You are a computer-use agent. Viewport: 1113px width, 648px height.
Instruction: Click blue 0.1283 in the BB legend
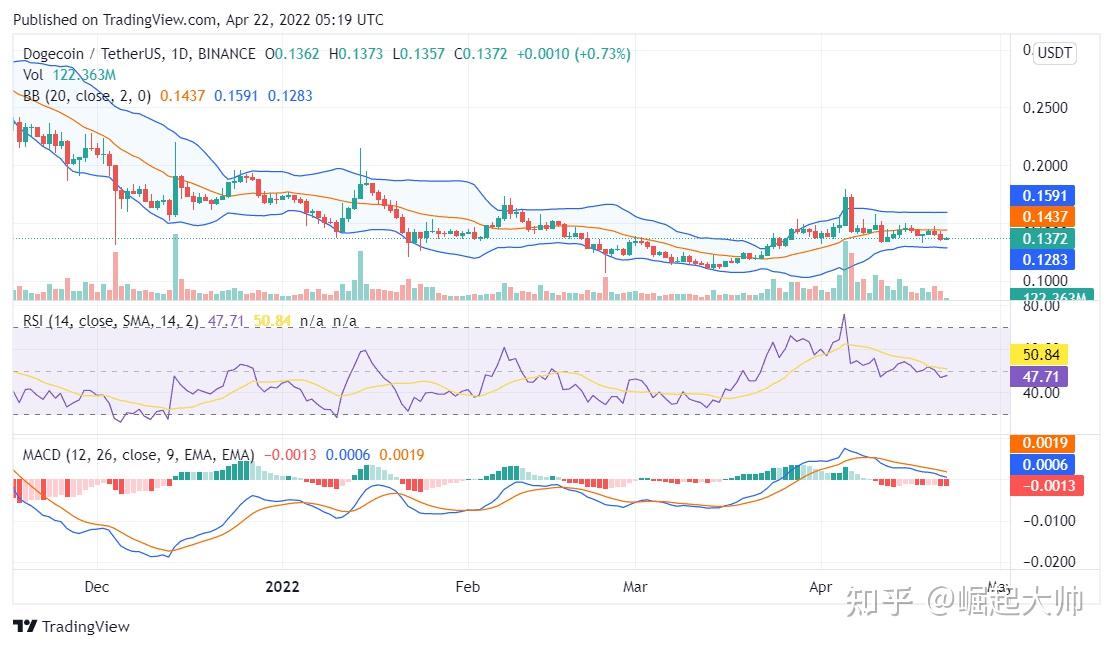pos(290,96)
